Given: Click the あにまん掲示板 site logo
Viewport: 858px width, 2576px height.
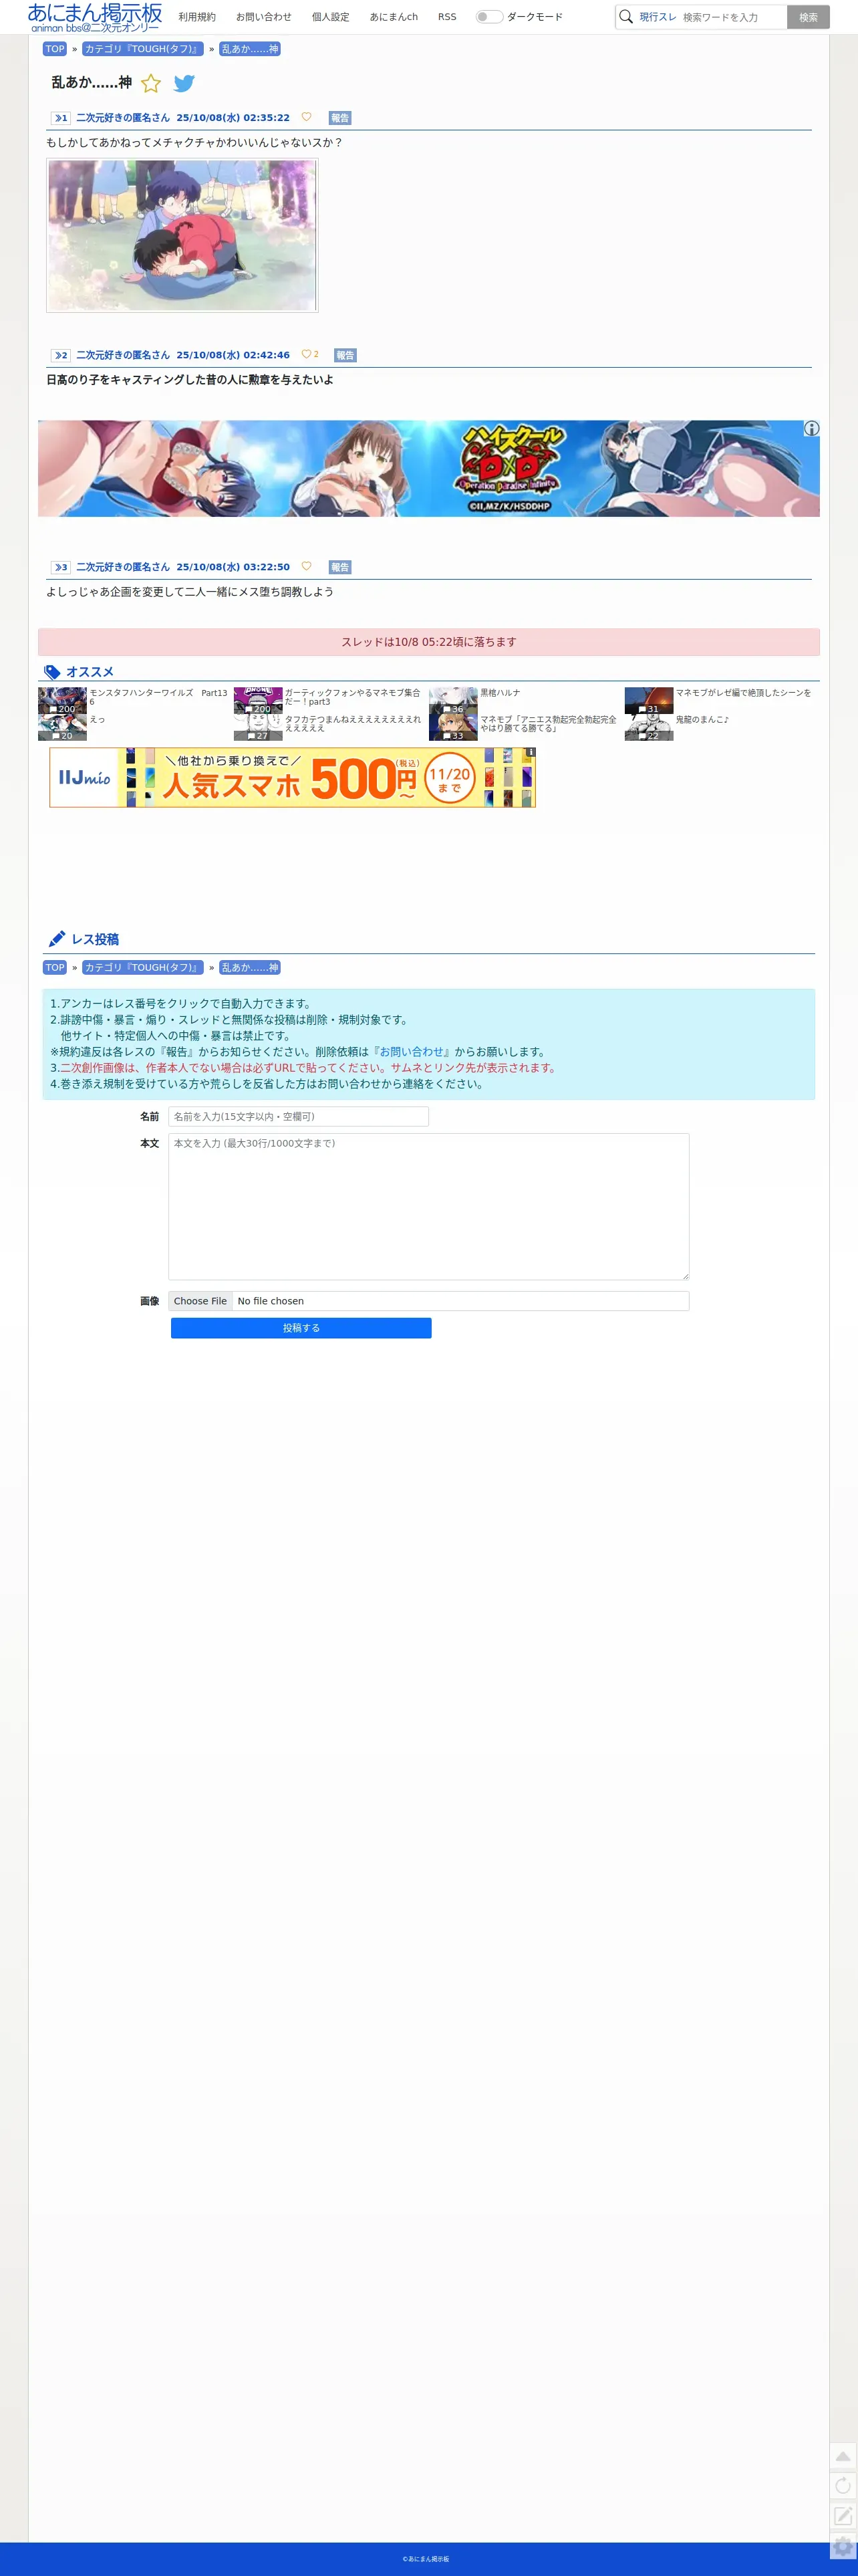Looking at the screenshot, I should click(x=95, y=17).
